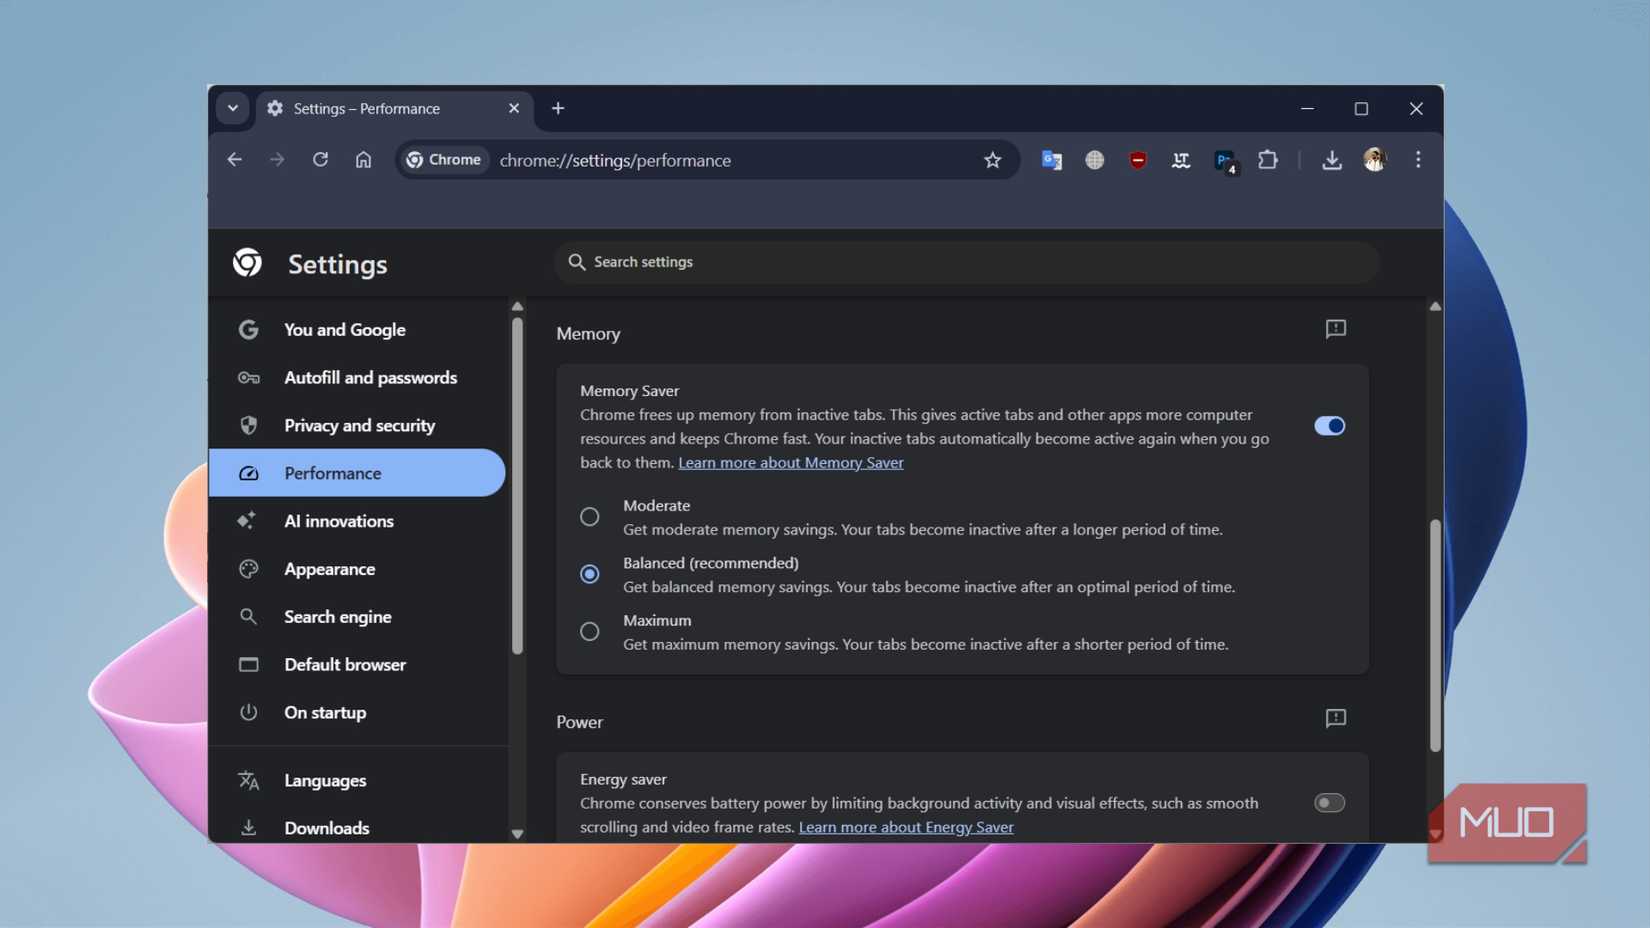This screenshot has height=928, width=1650.
Task: Open the LanguageTool extension
Action: point(1180,160)
